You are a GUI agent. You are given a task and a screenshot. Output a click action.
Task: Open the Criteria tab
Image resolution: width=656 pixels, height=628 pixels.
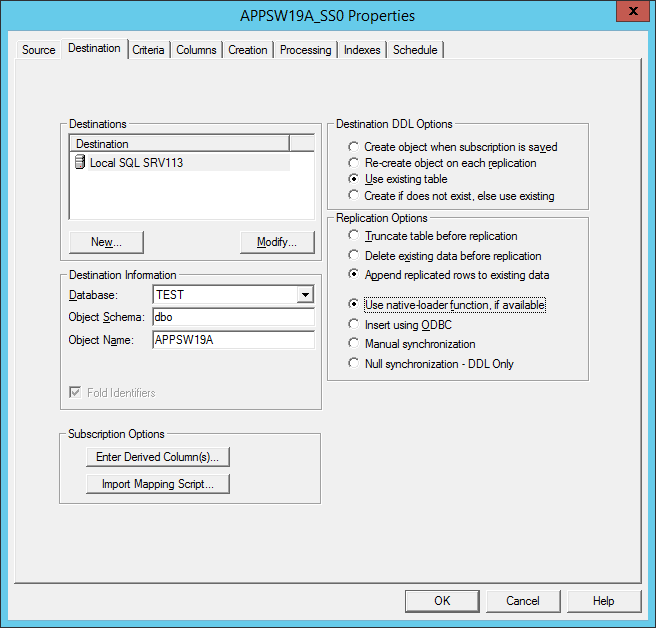click(x=149, y=50)
